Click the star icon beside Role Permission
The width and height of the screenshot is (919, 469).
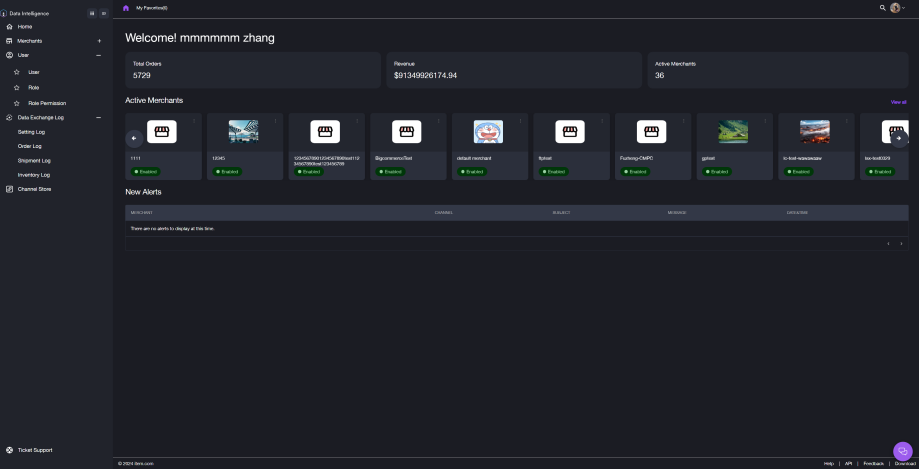(x=17, y=103)
